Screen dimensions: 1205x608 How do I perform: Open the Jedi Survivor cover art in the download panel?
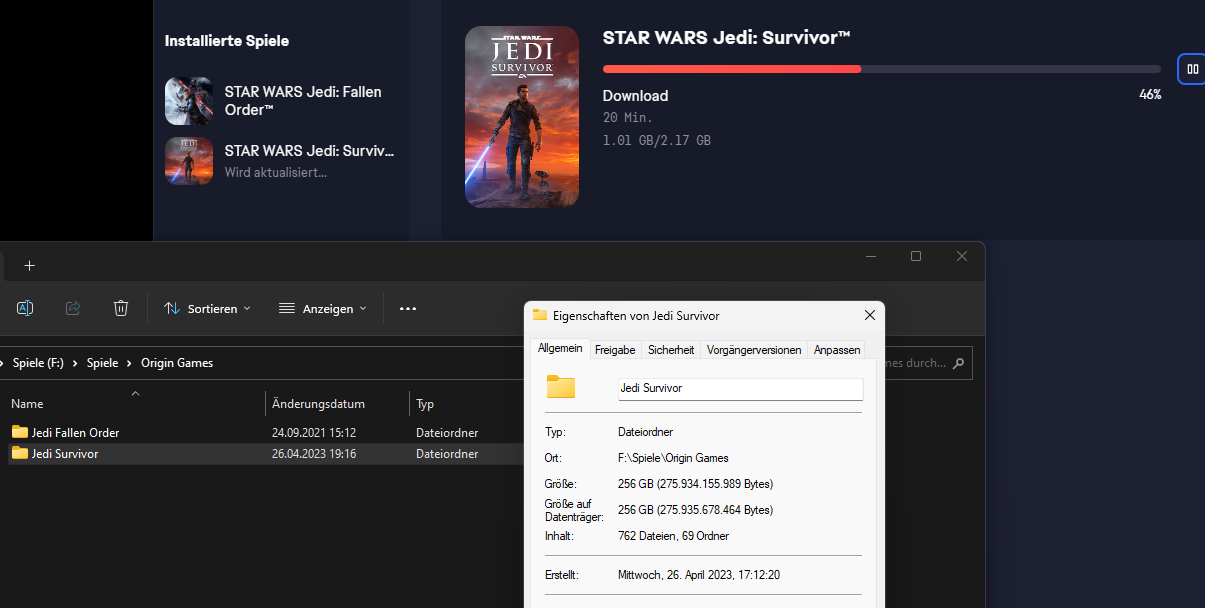tap(522, 117)
